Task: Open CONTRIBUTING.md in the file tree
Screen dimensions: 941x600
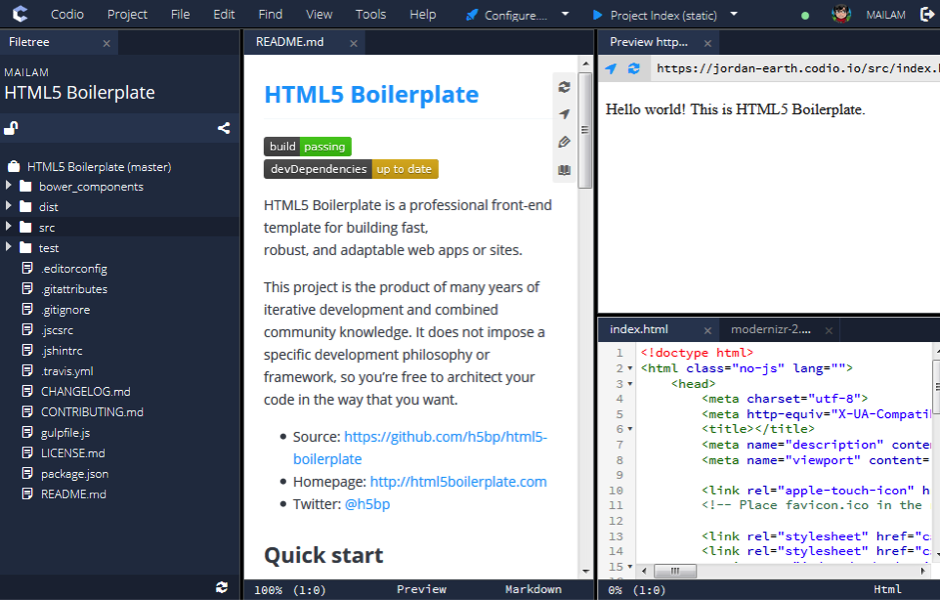Action: pyautogui.click(x=92, y=412)
